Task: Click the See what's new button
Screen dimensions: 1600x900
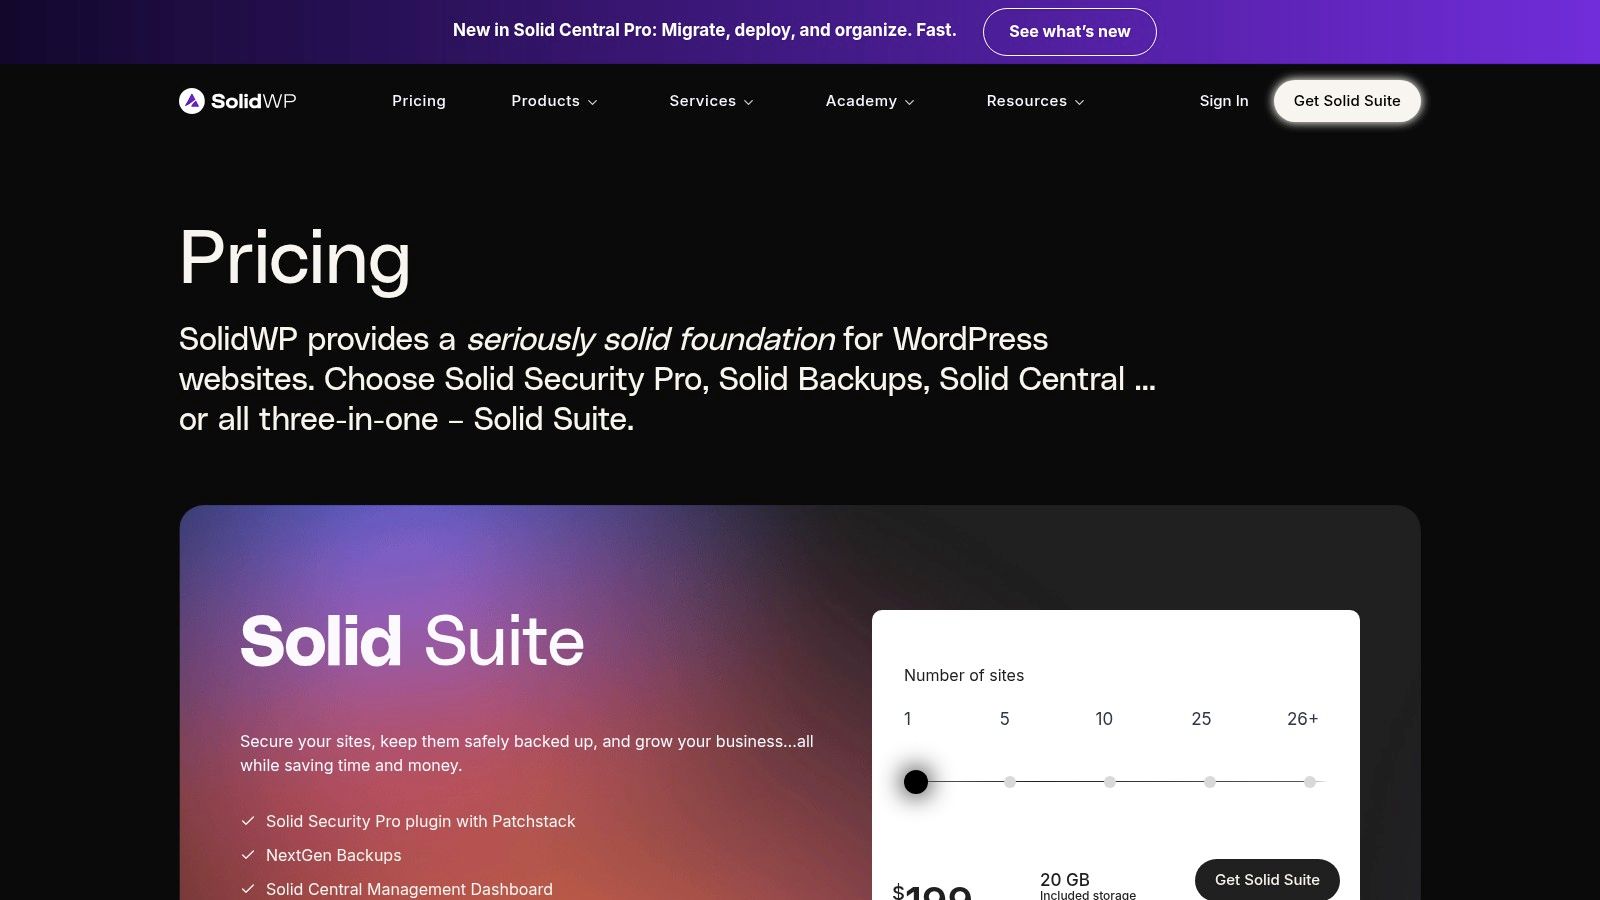Action: point(1069,32)
